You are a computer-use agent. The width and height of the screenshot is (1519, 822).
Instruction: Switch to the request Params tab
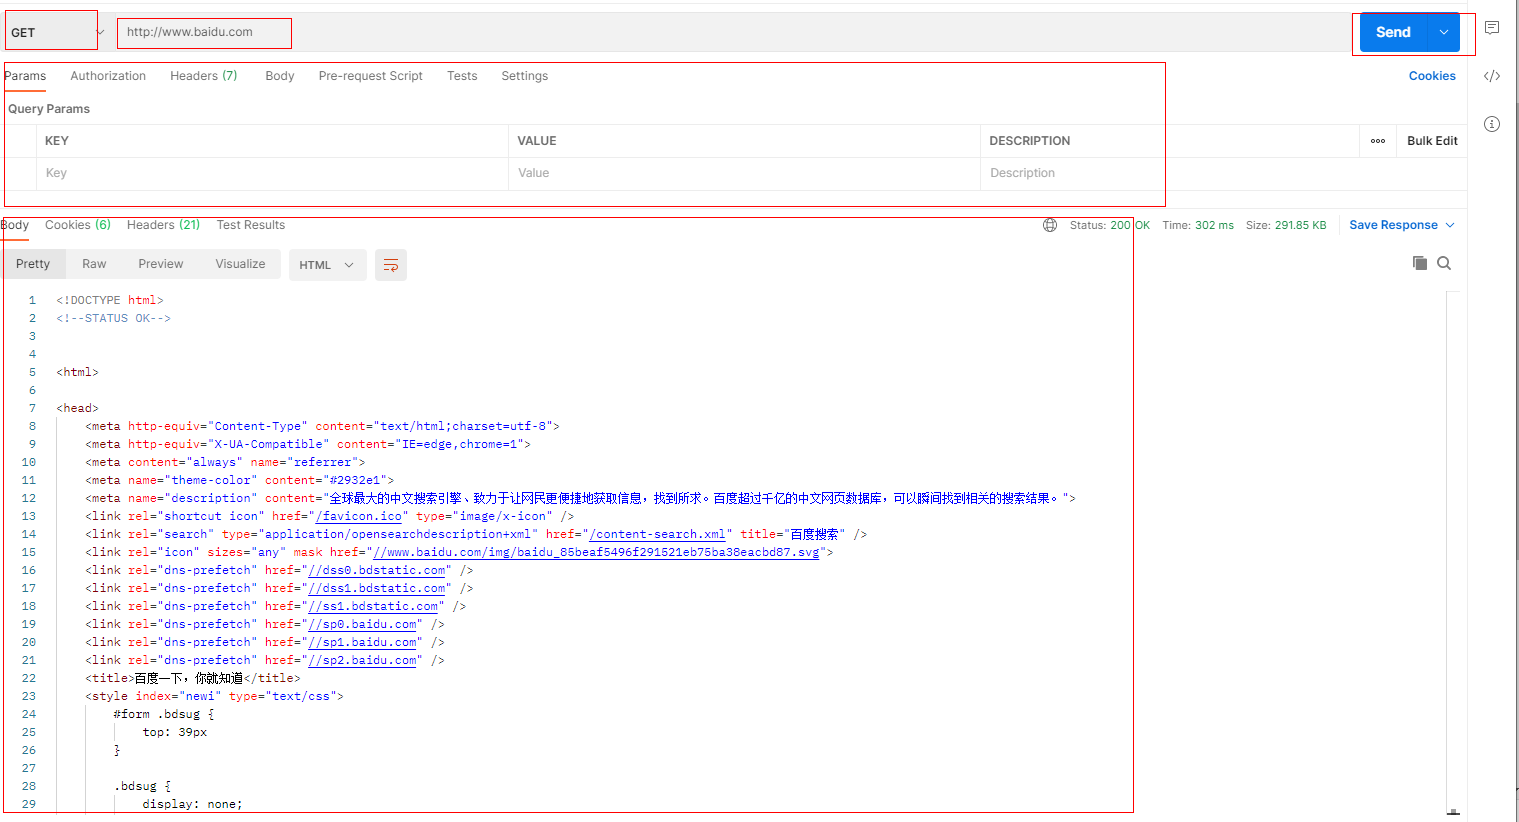[x=25, y=76]
